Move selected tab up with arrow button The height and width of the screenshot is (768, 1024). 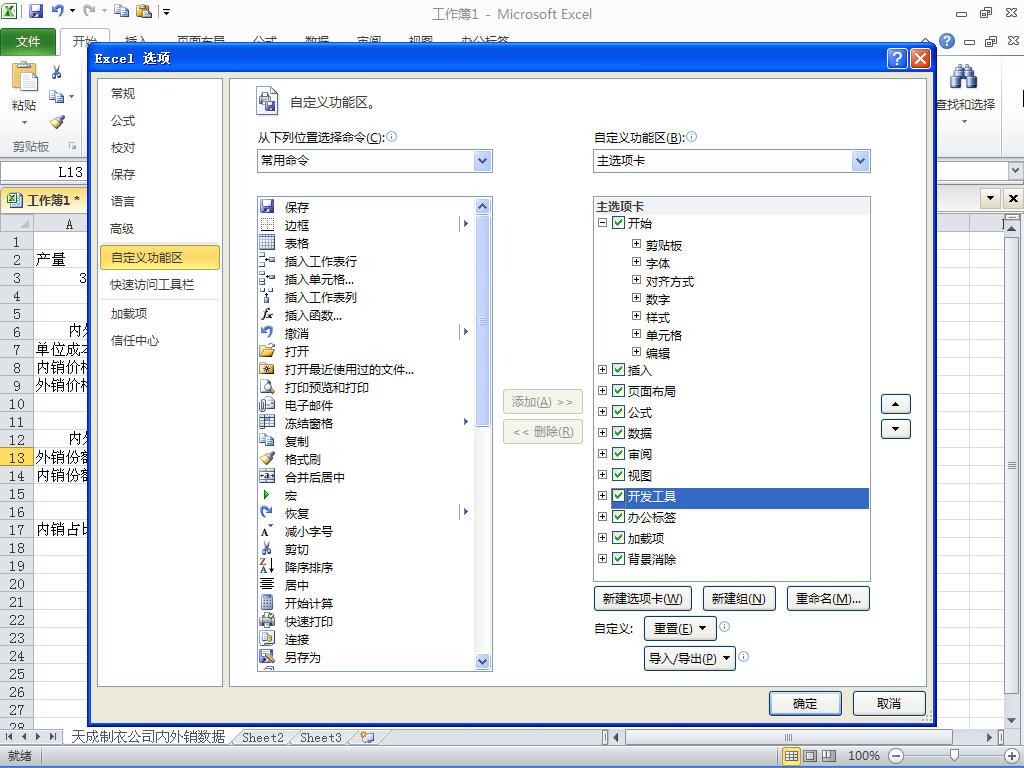[895, 404]
